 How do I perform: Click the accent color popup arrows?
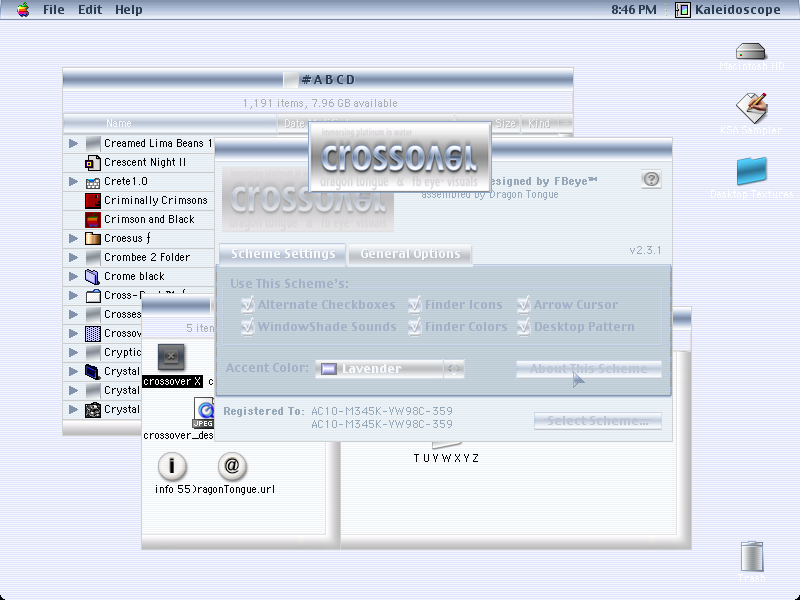454,368
